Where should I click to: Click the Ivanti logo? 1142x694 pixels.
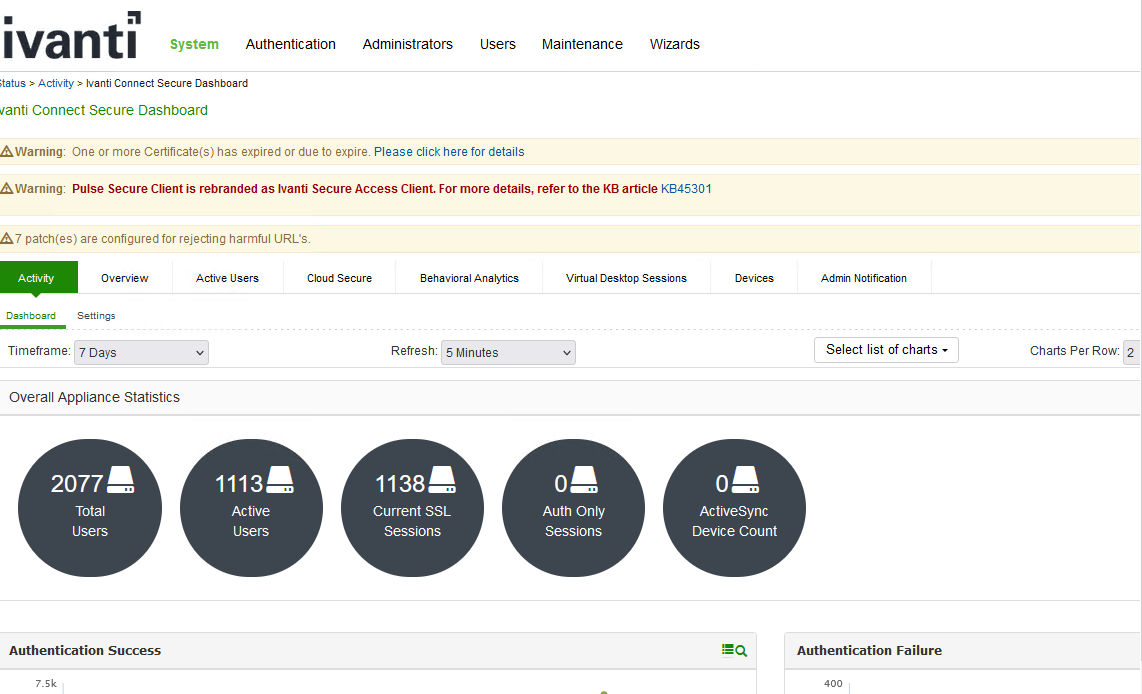point(70,37)
